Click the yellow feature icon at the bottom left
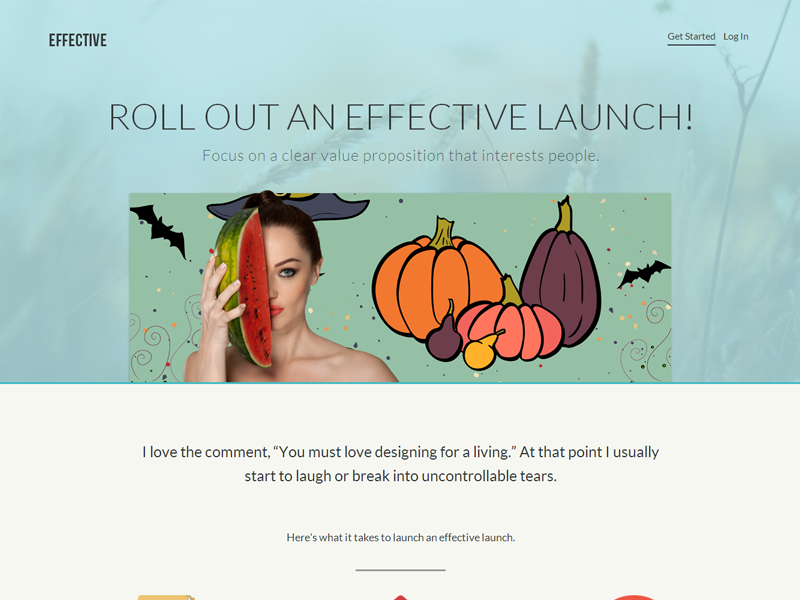Image resolution: width=800 pixels, height=600 pixels. [x=166, y=597]
